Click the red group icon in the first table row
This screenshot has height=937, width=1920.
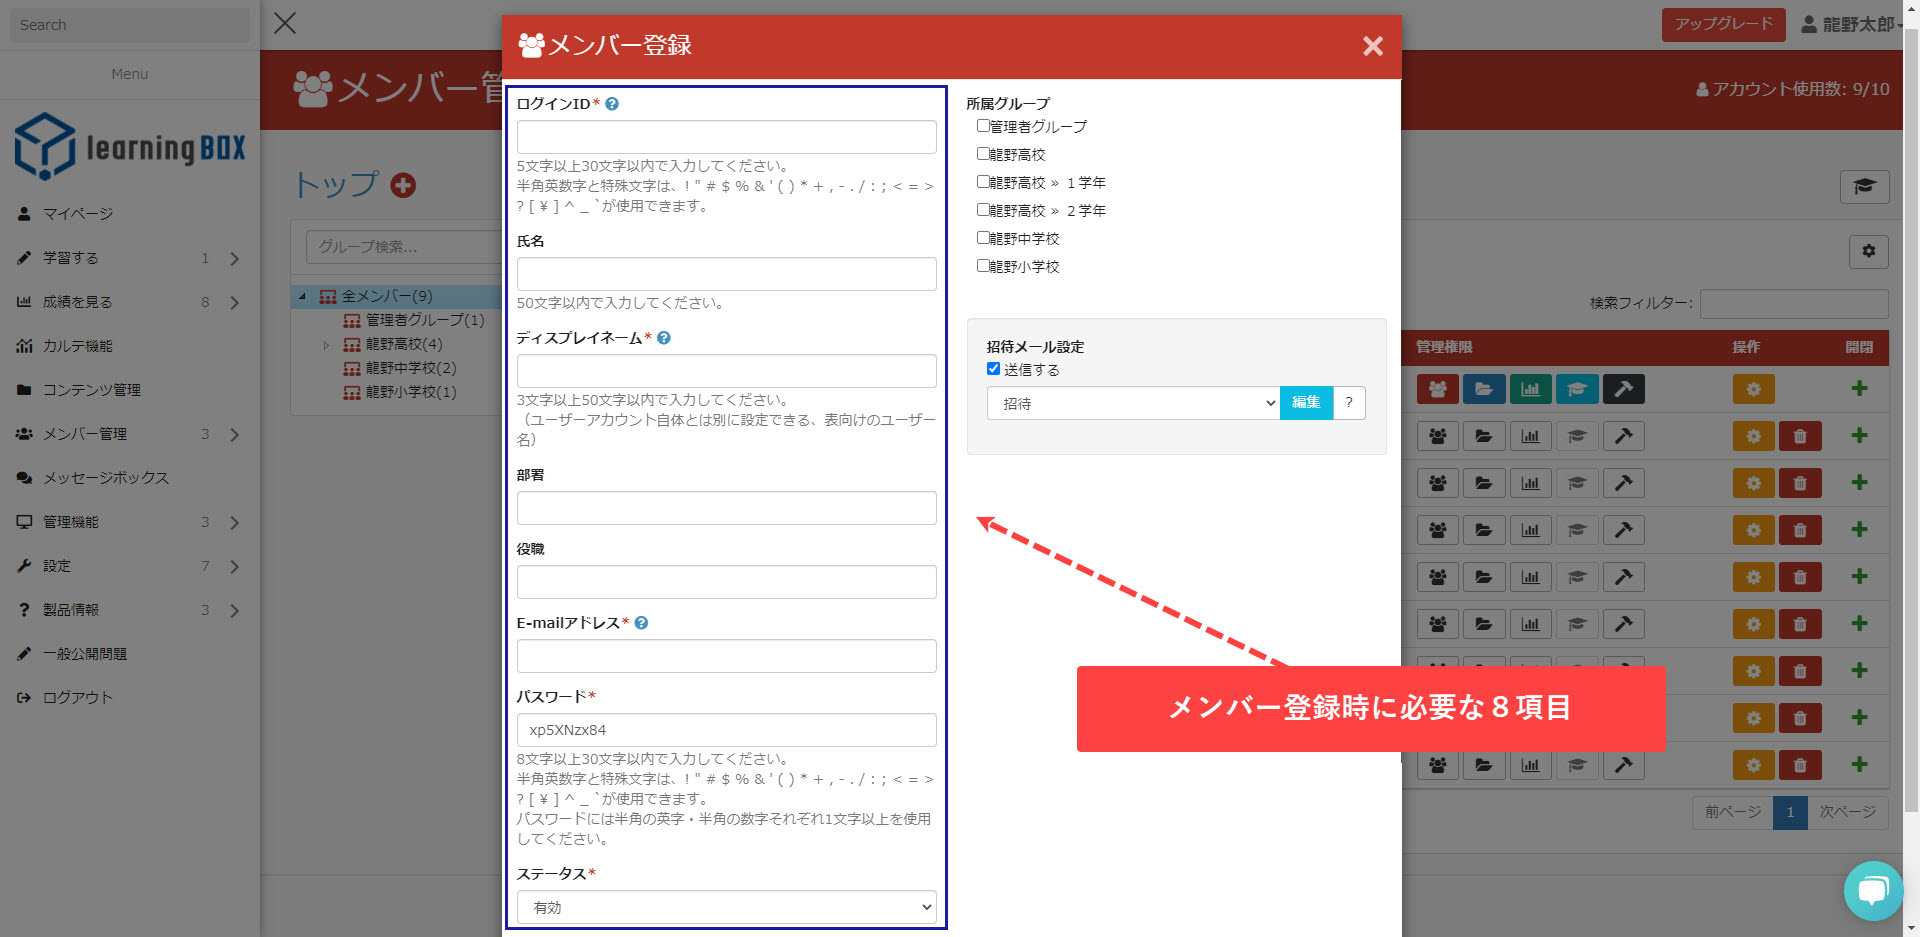[x=1437, y=389]
